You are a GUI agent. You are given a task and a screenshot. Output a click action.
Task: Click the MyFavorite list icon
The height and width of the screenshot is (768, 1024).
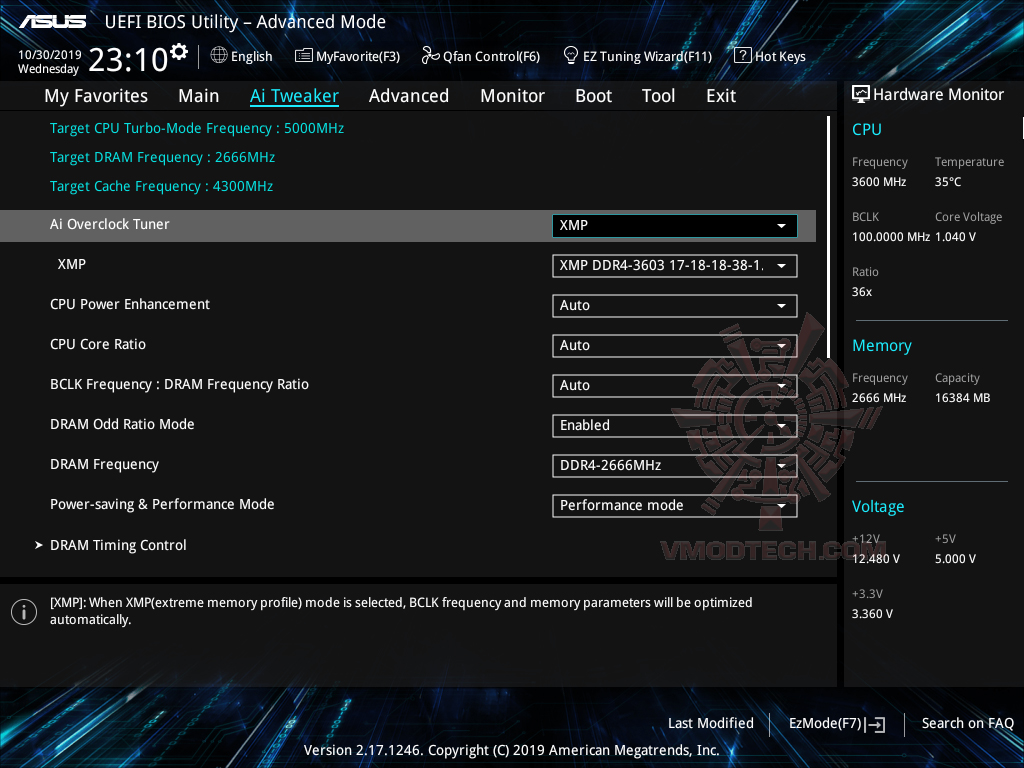click(304, 56)
